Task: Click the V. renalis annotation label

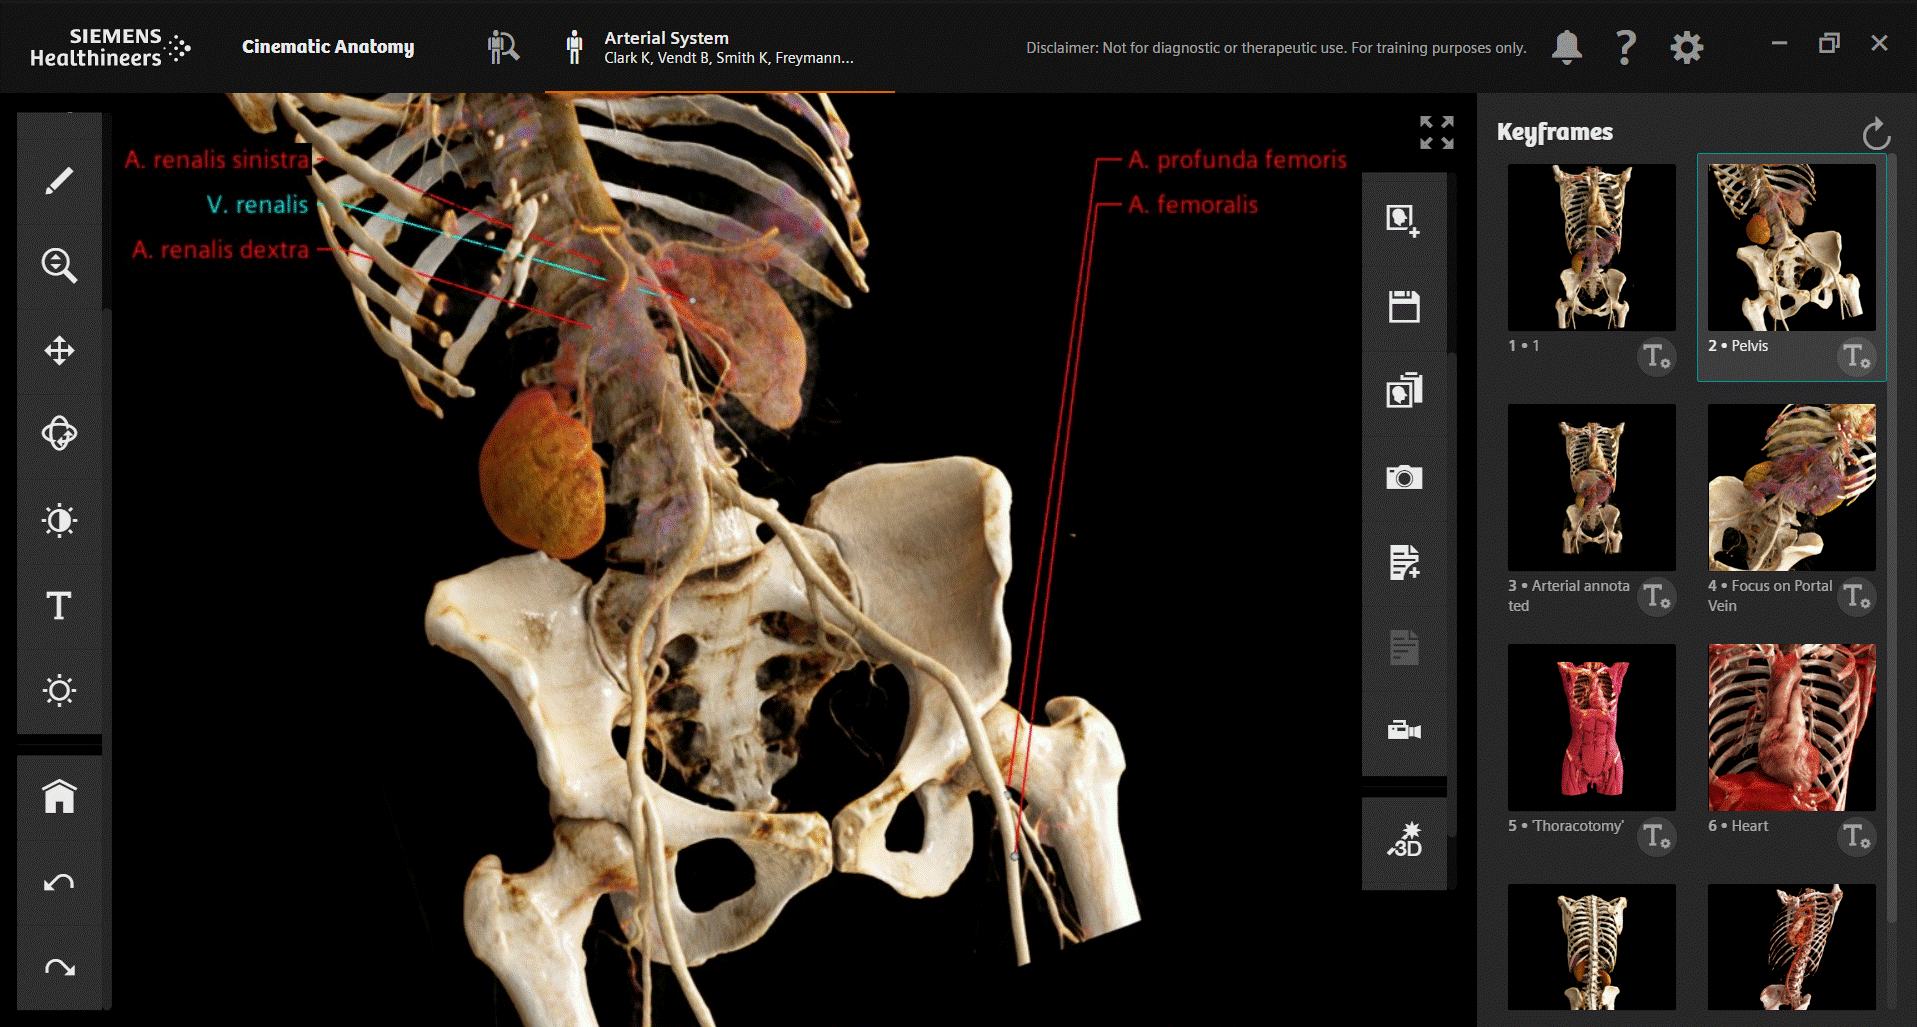Action: [257, 205]
